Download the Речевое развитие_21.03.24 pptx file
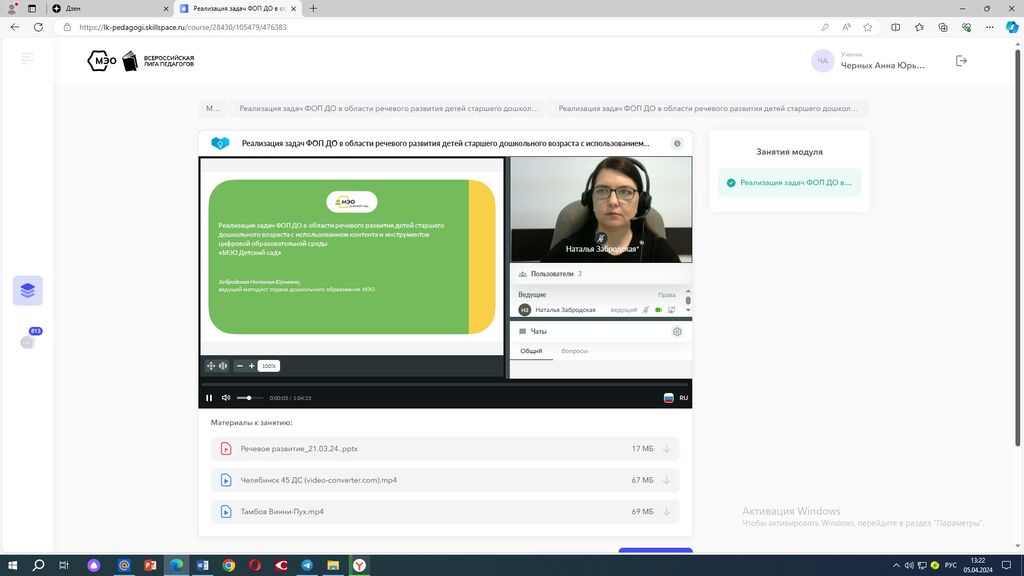The height and width of the screenshot is (576, 1024). (x=666, y=449)
